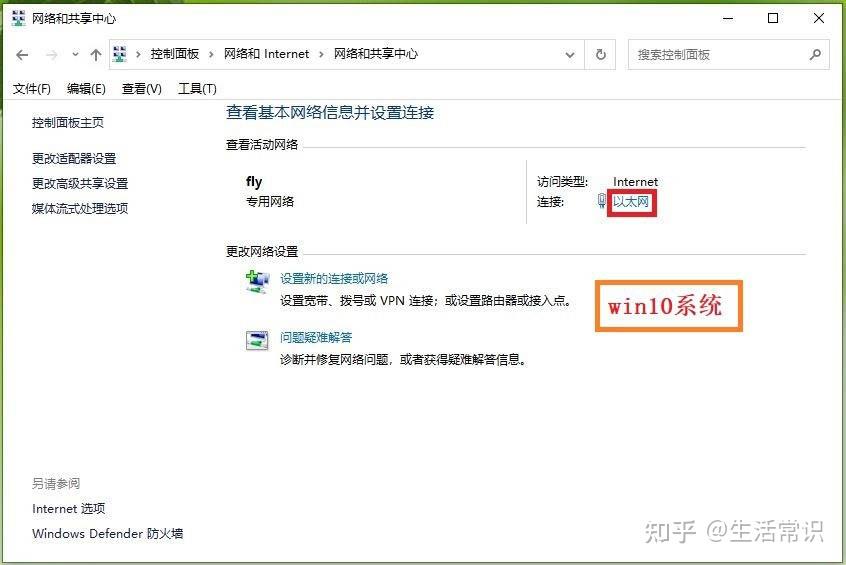Close the 网络和共享中心 window
The image size is (846, 565).
tap(818, 18)
